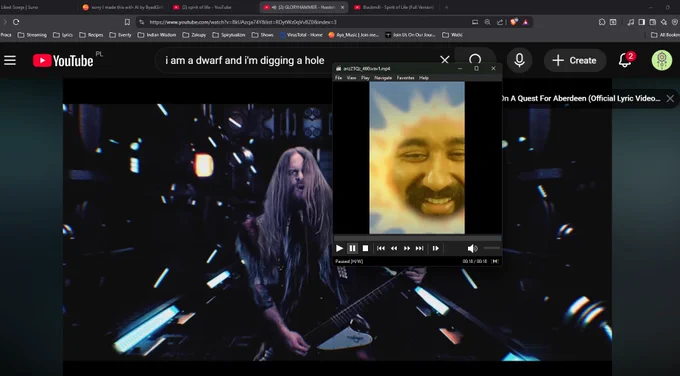
Task: Switch to 'sorry I made this with AI' tab
Action: [x=123, y=7]
